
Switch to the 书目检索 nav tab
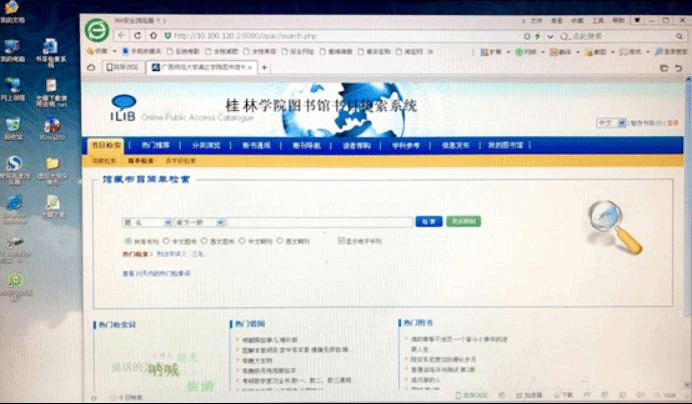106,145
